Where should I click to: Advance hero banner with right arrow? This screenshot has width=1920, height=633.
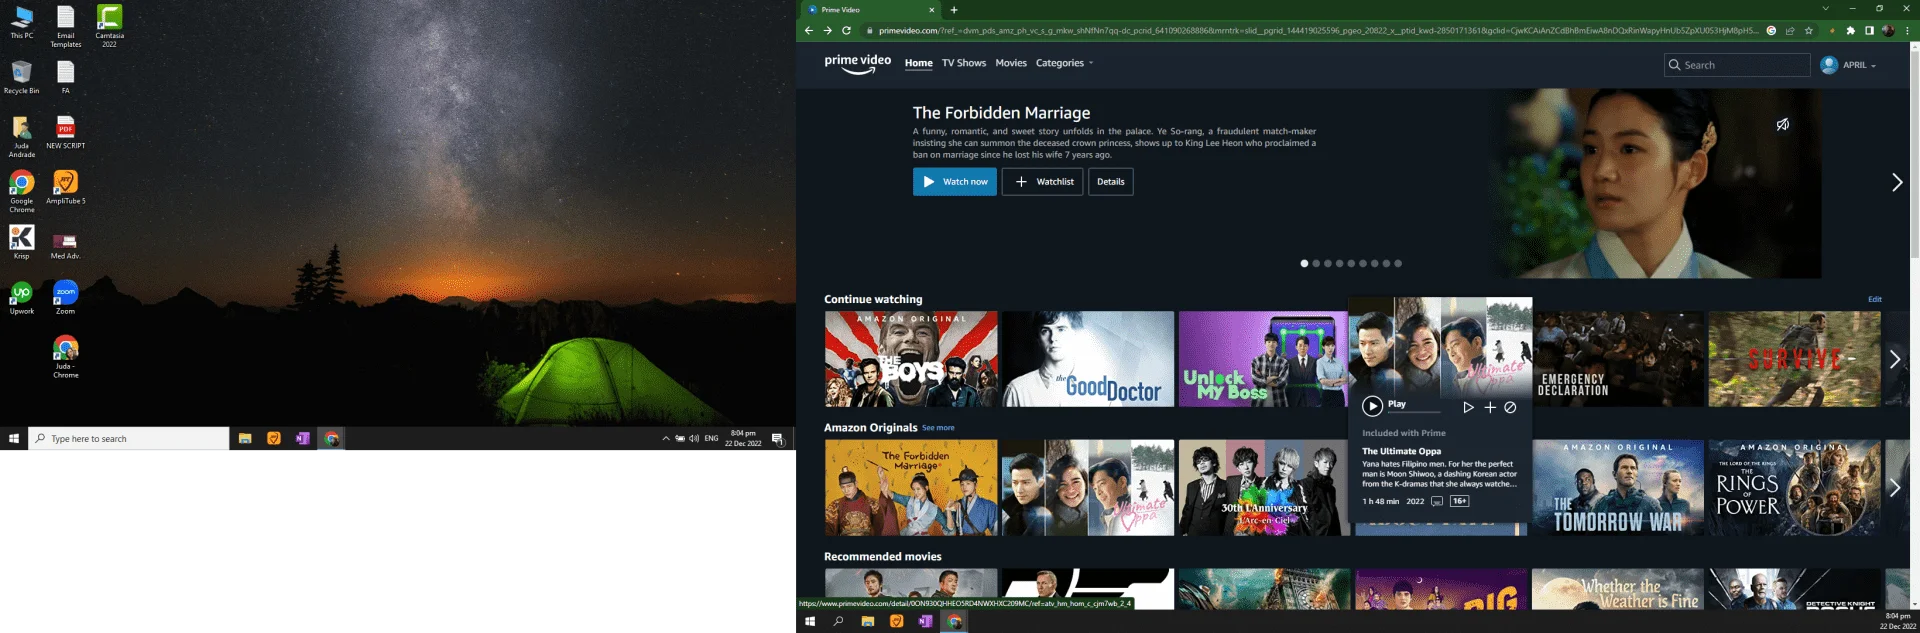1897,182
